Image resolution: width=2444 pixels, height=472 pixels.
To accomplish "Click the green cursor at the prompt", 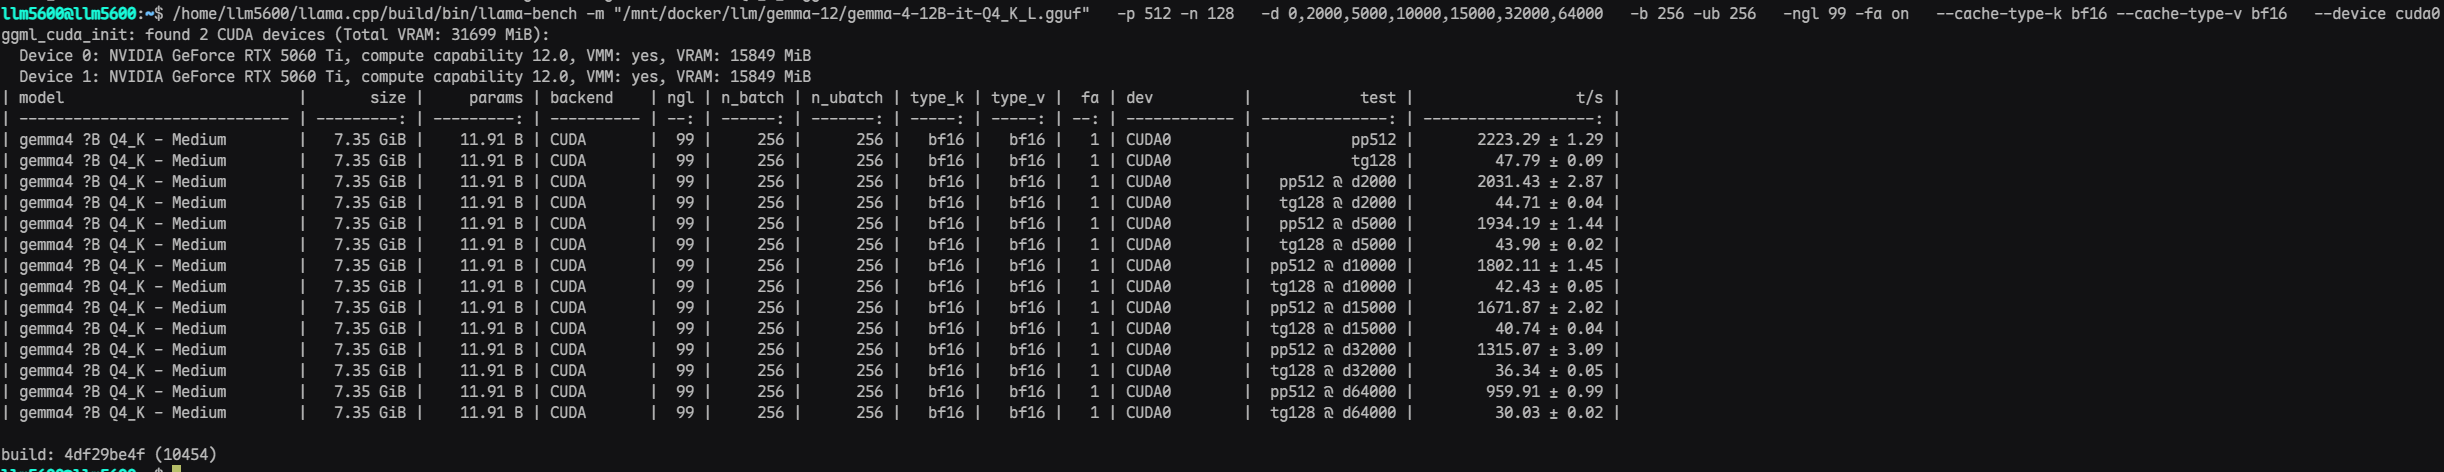I will click(176, 468).
